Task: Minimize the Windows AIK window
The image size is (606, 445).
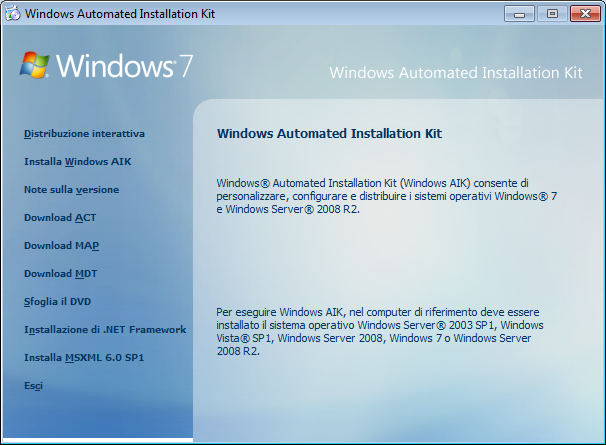Action: pos(519,14)
